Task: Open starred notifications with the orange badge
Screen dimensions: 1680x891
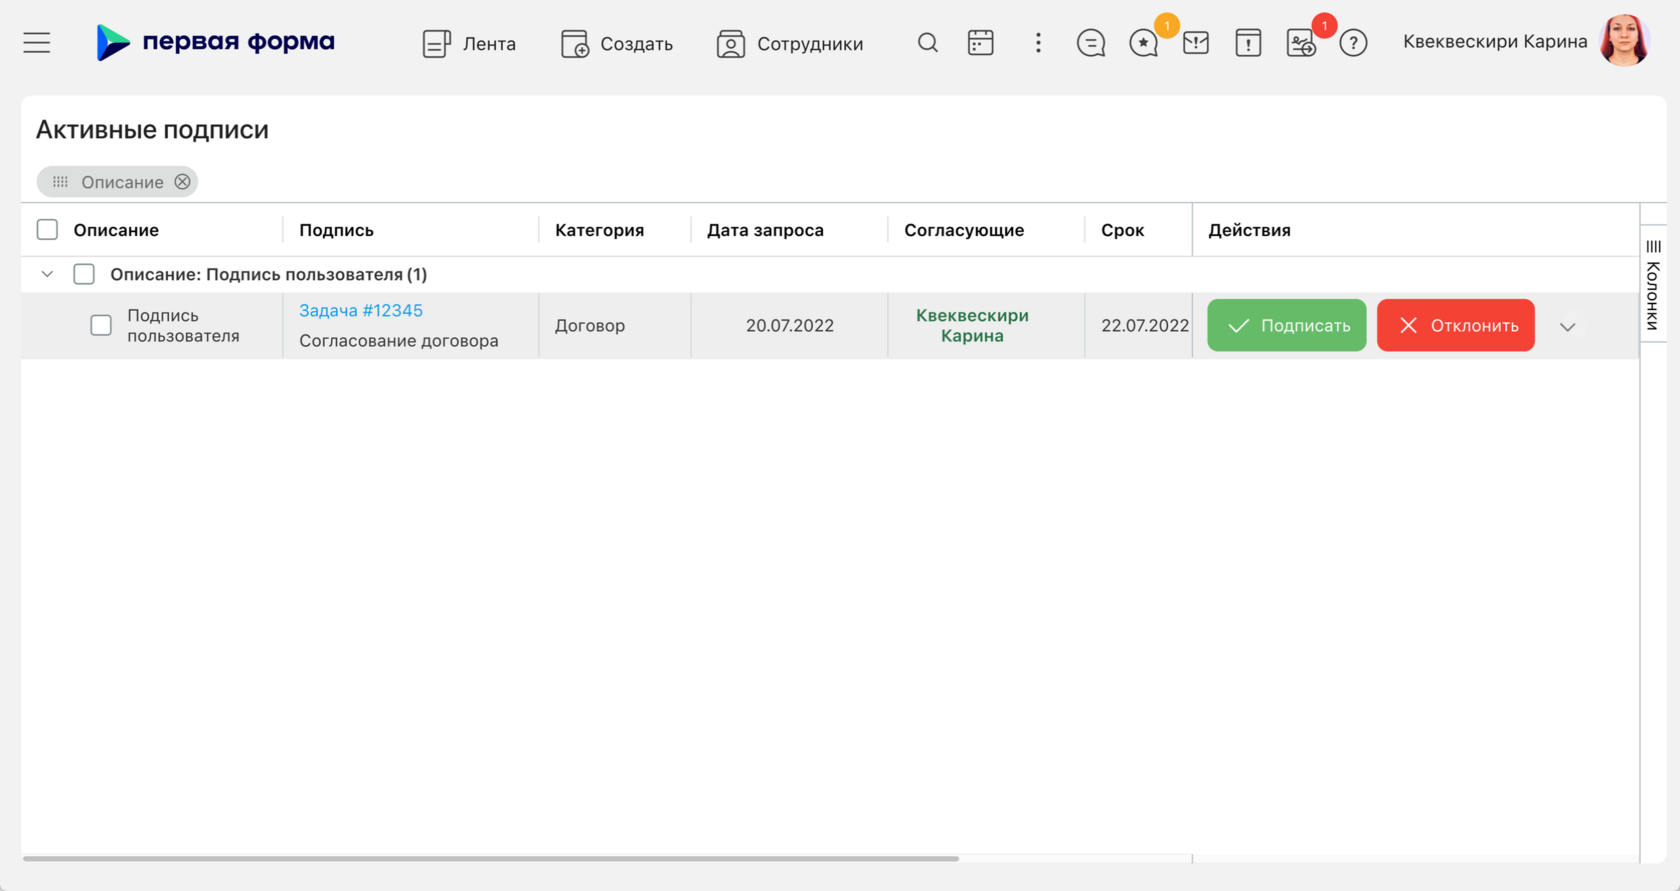Action: [x=1144, y=43]
